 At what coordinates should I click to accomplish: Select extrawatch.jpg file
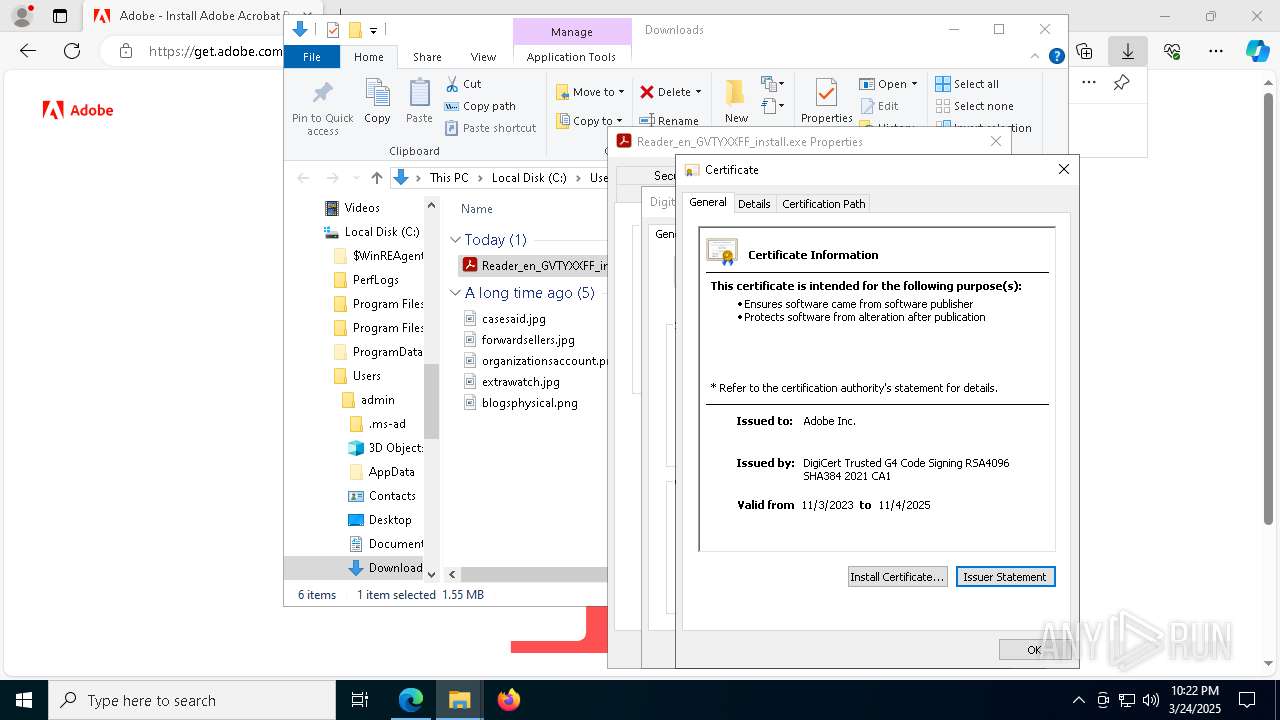pos(520,382)
